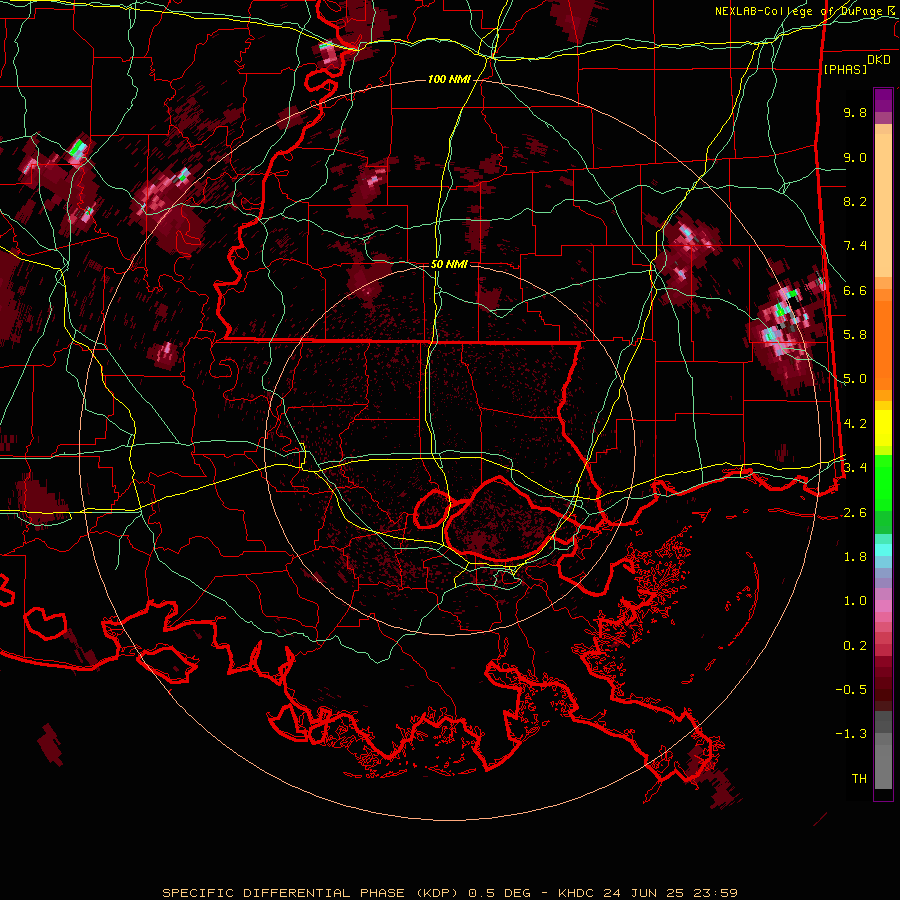Viewport: 900px width, 900px height.
Task: Click the 23:59 timestamp
Action: point(715,893)
